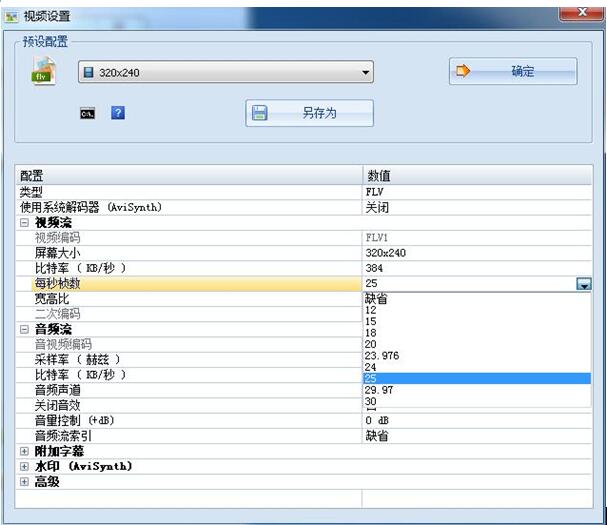Click the FLV file format icon
This screenshot has width=607, height=525.
[41, 72]
